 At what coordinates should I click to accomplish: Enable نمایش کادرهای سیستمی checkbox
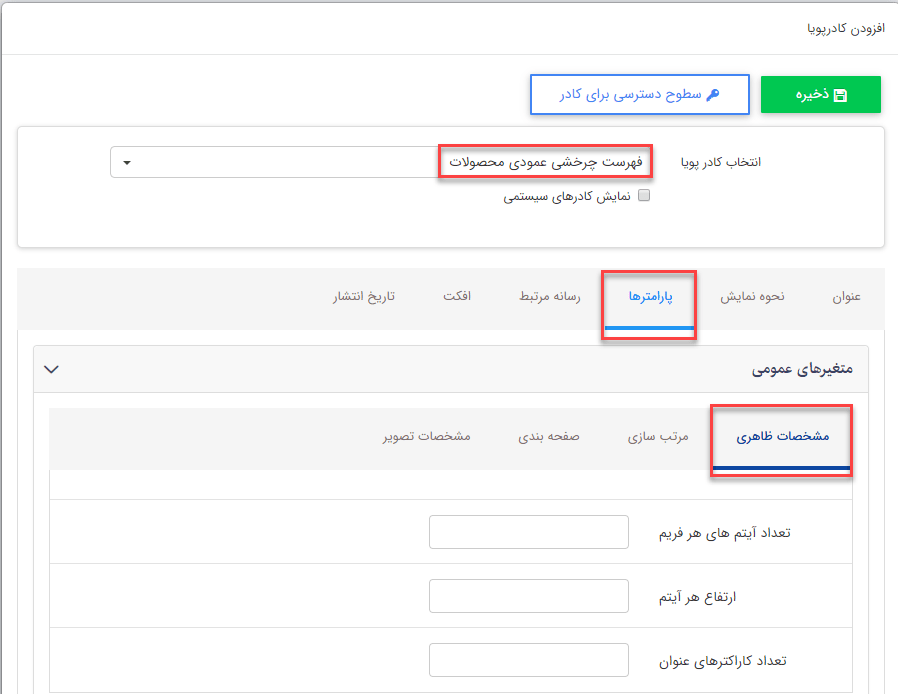[644, 194]
